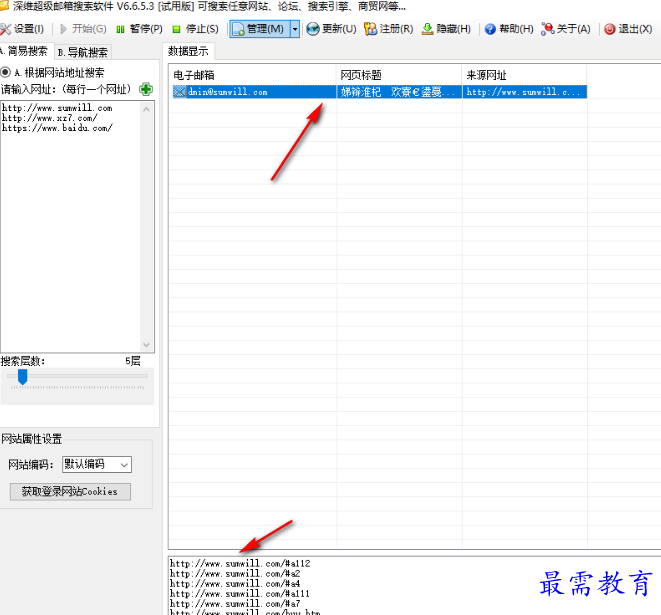Click the green plus add-URL icon

point(146,89)
